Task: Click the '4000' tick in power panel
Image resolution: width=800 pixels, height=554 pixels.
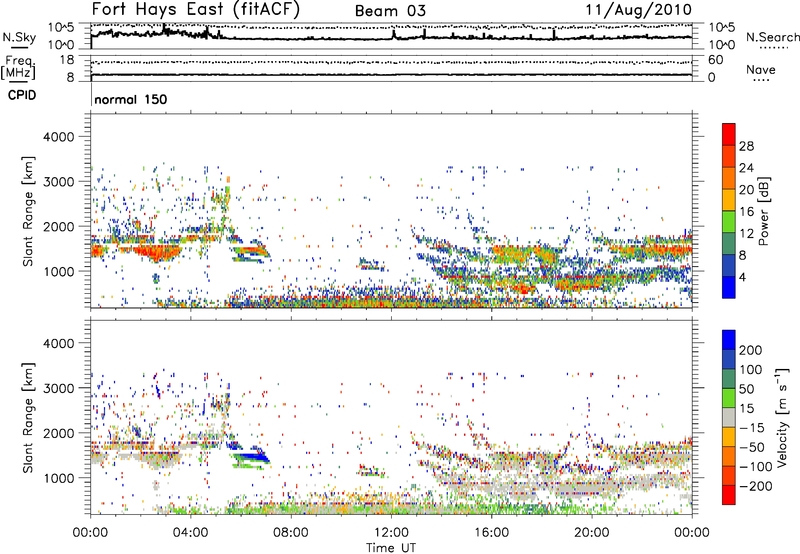Action: [x=59, y=137]
